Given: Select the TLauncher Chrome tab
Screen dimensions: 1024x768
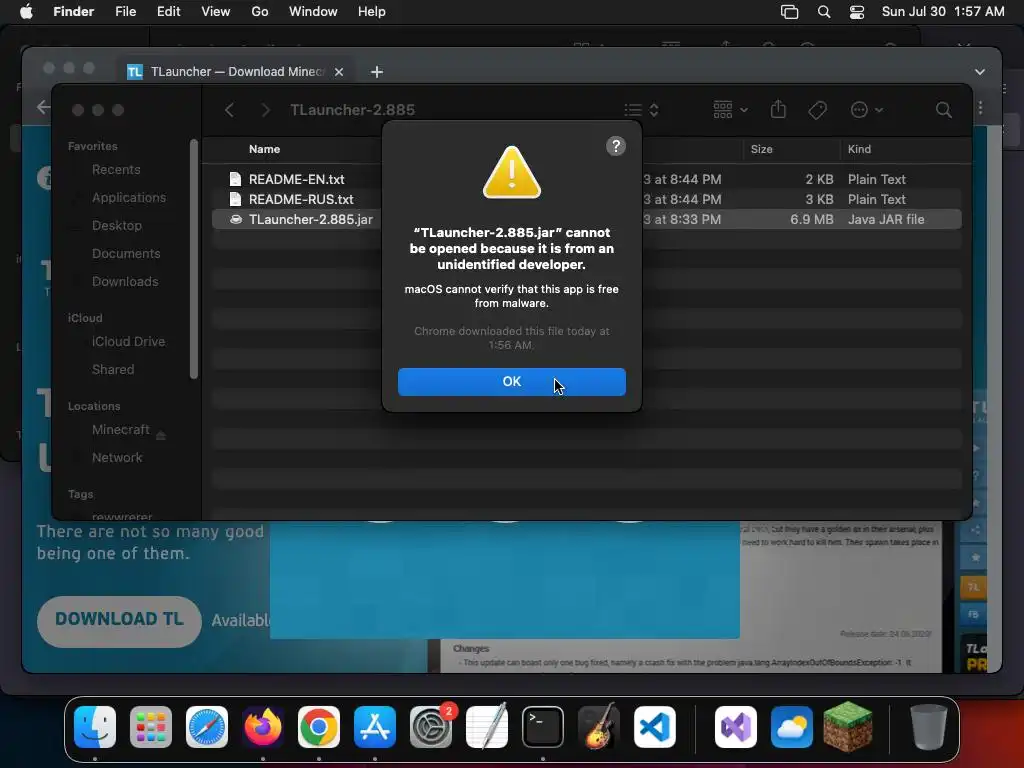Looking at the screenshot, I should 238,72.
